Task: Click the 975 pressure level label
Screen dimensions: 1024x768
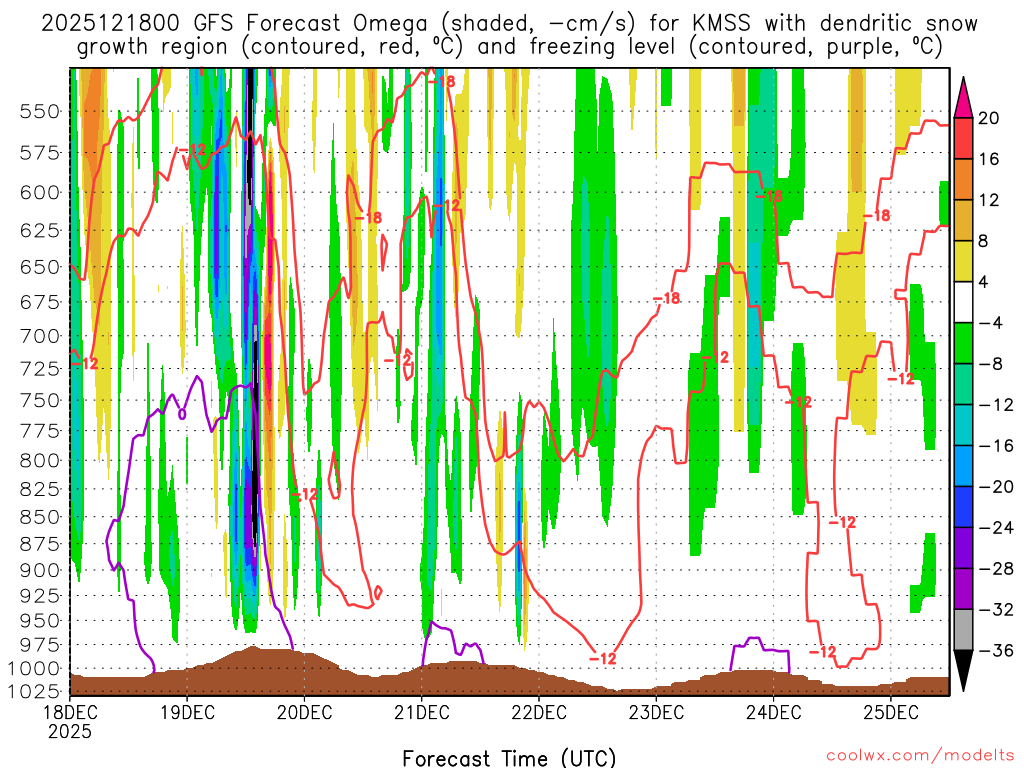Action: point(40,645)
